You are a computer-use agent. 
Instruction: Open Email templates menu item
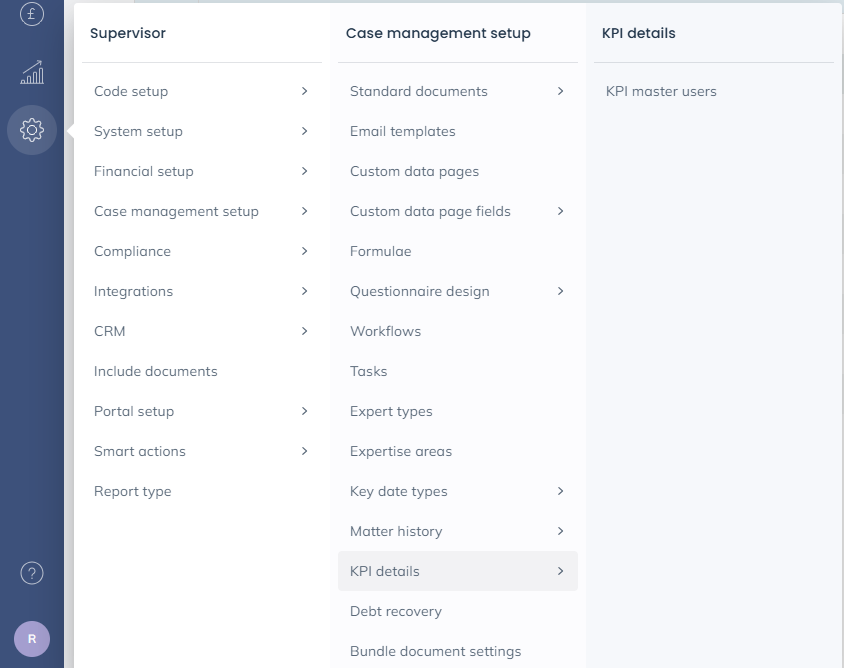(x=402, y=131)
